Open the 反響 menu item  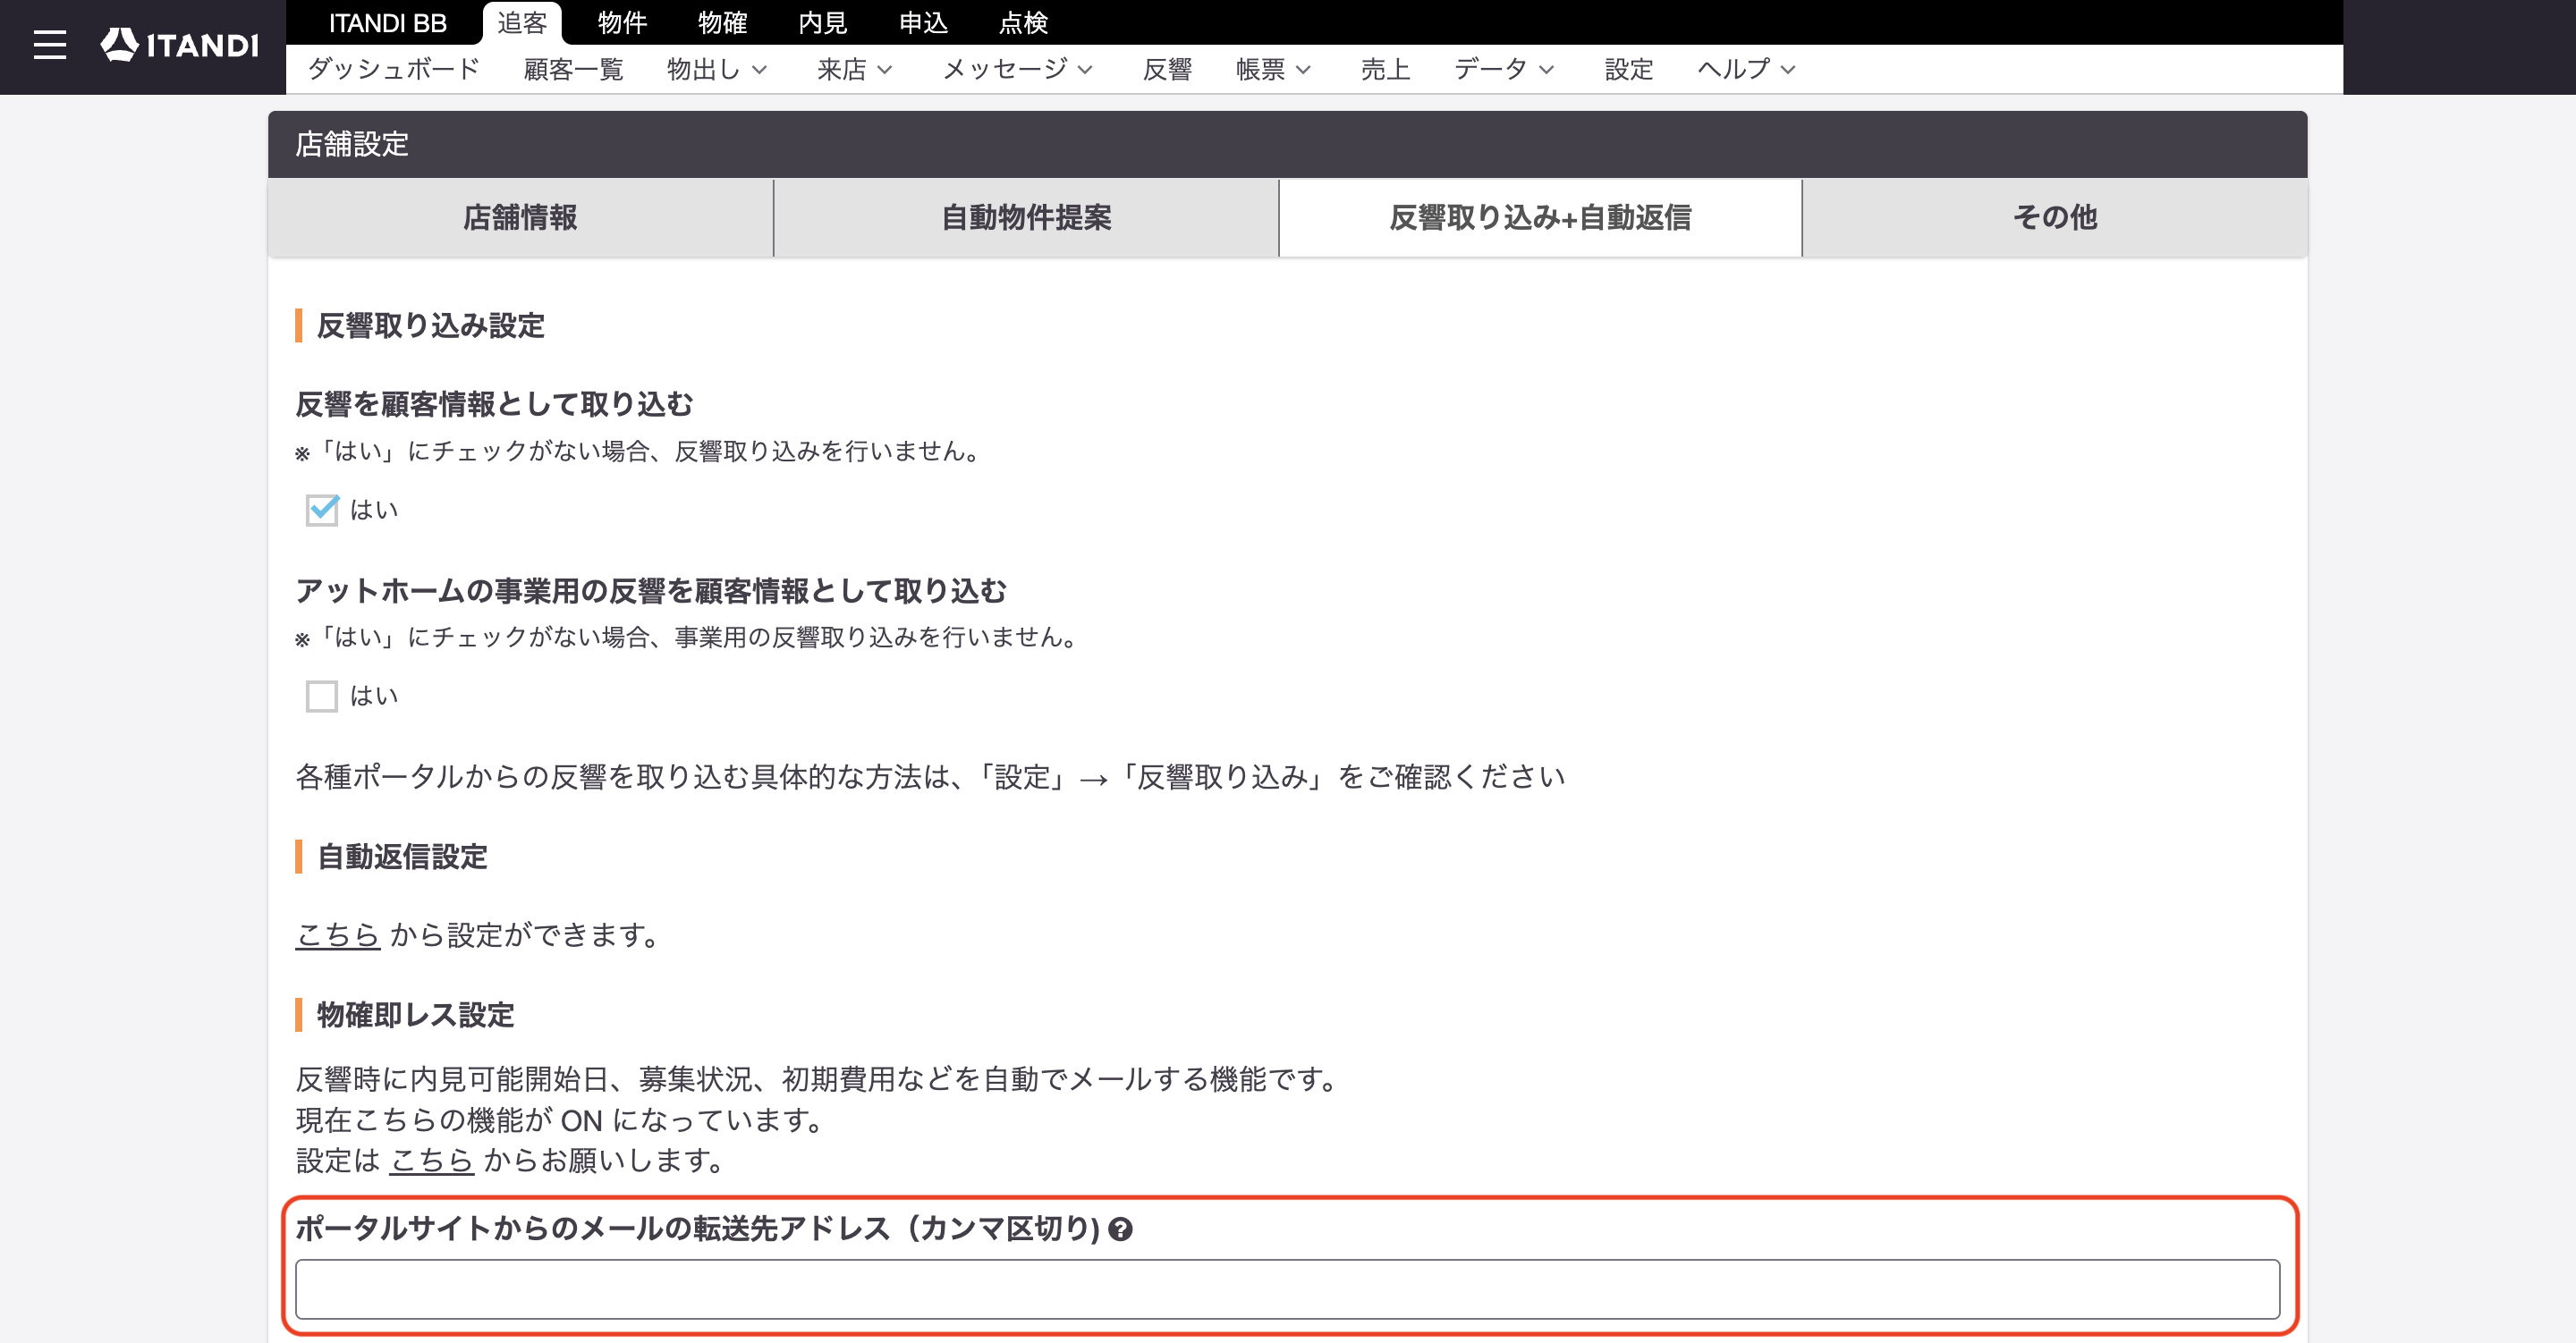coord(1167,69)
